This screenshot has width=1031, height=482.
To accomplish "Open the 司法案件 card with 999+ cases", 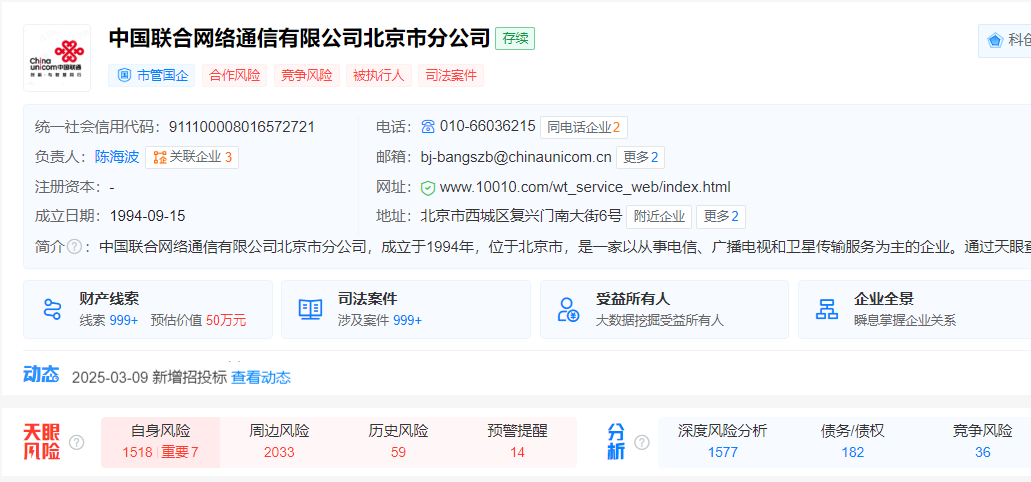I will pyautogui.click(x=406, y=309).
